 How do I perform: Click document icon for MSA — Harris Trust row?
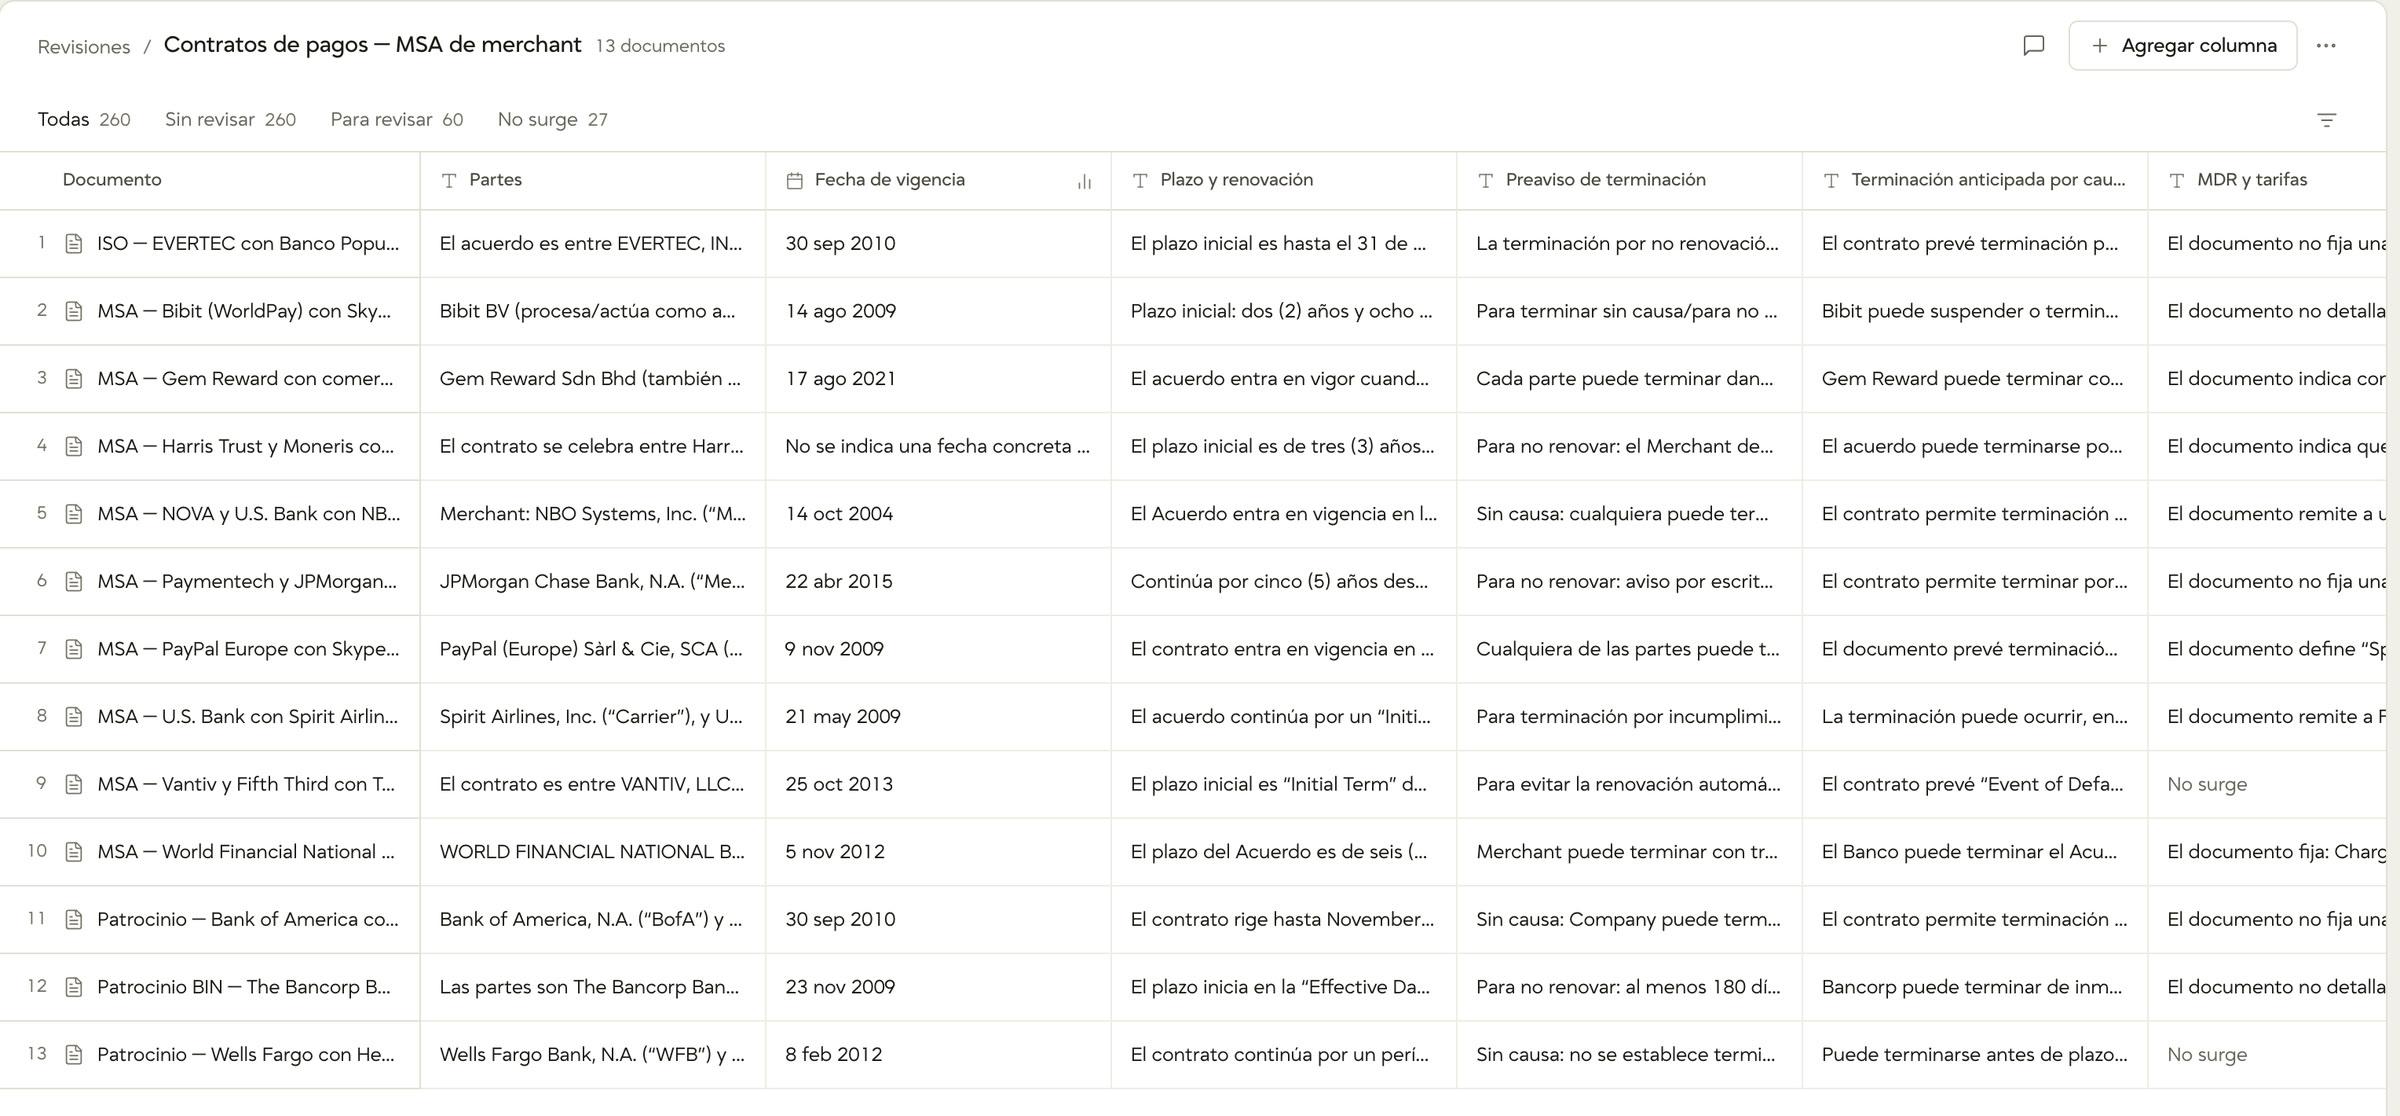point(73,446)
